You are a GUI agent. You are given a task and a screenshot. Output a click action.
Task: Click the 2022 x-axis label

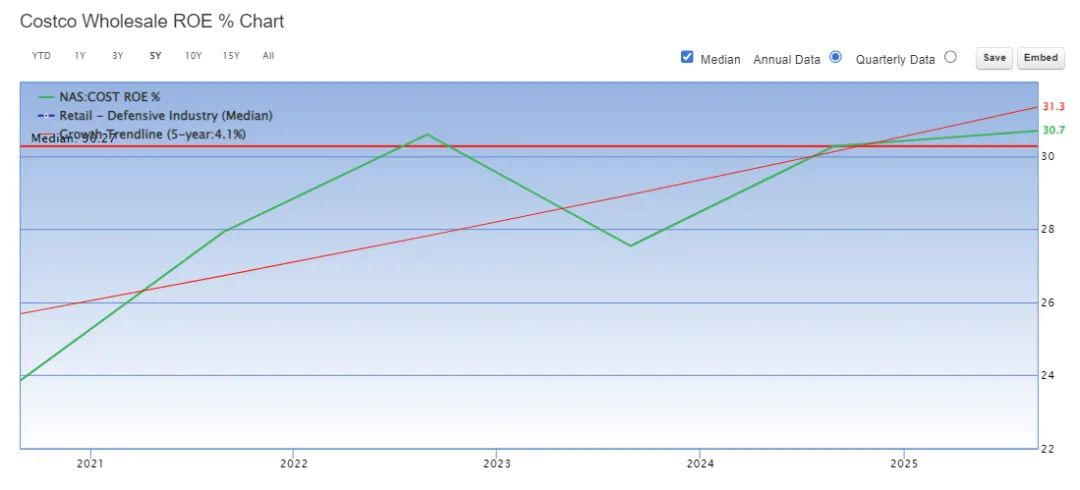point(293,463)
